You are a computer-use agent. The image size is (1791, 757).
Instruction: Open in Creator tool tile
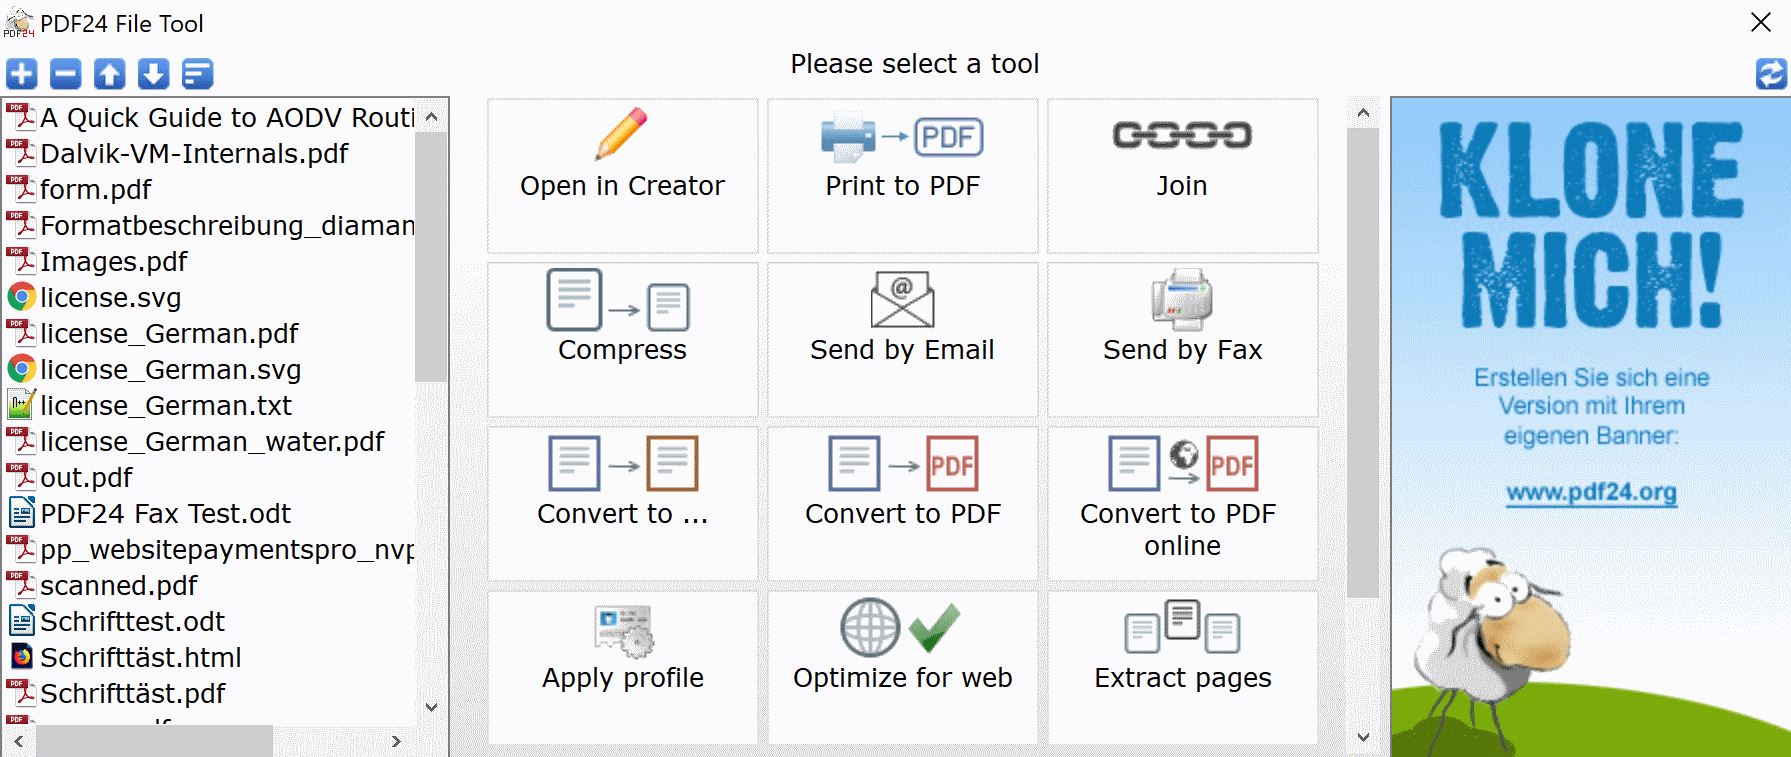tap(623, 175)
